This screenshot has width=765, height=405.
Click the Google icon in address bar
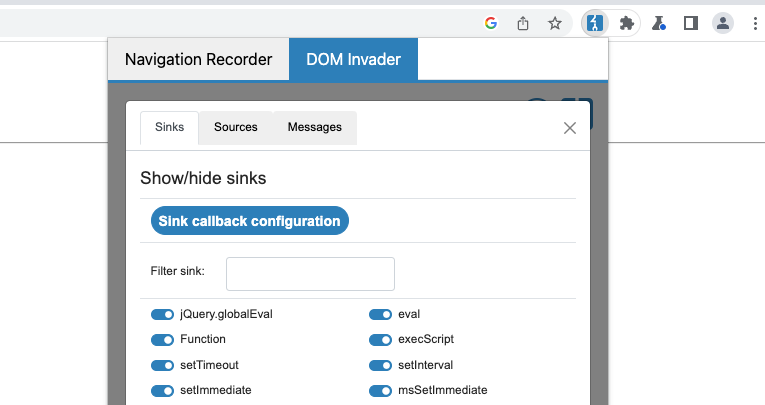coord(491,23)
